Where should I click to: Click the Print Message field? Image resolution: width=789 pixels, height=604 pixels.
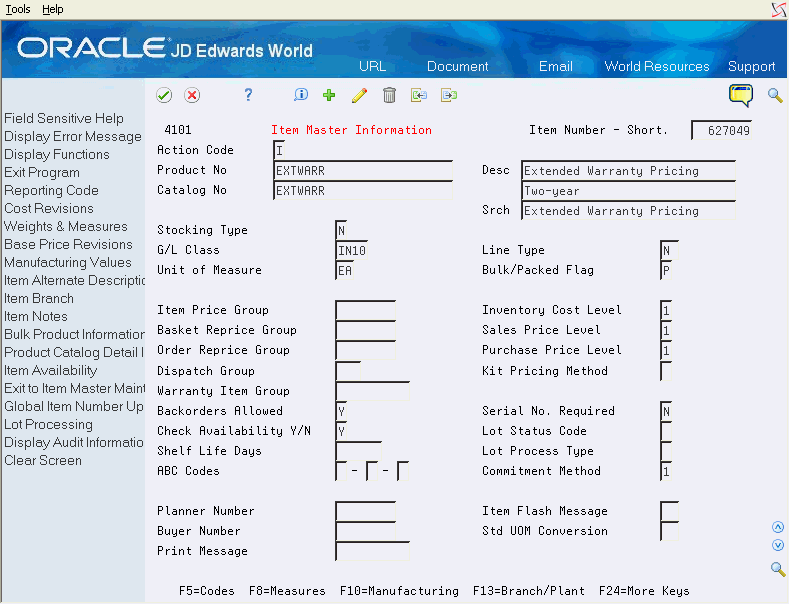coord(372,551)
